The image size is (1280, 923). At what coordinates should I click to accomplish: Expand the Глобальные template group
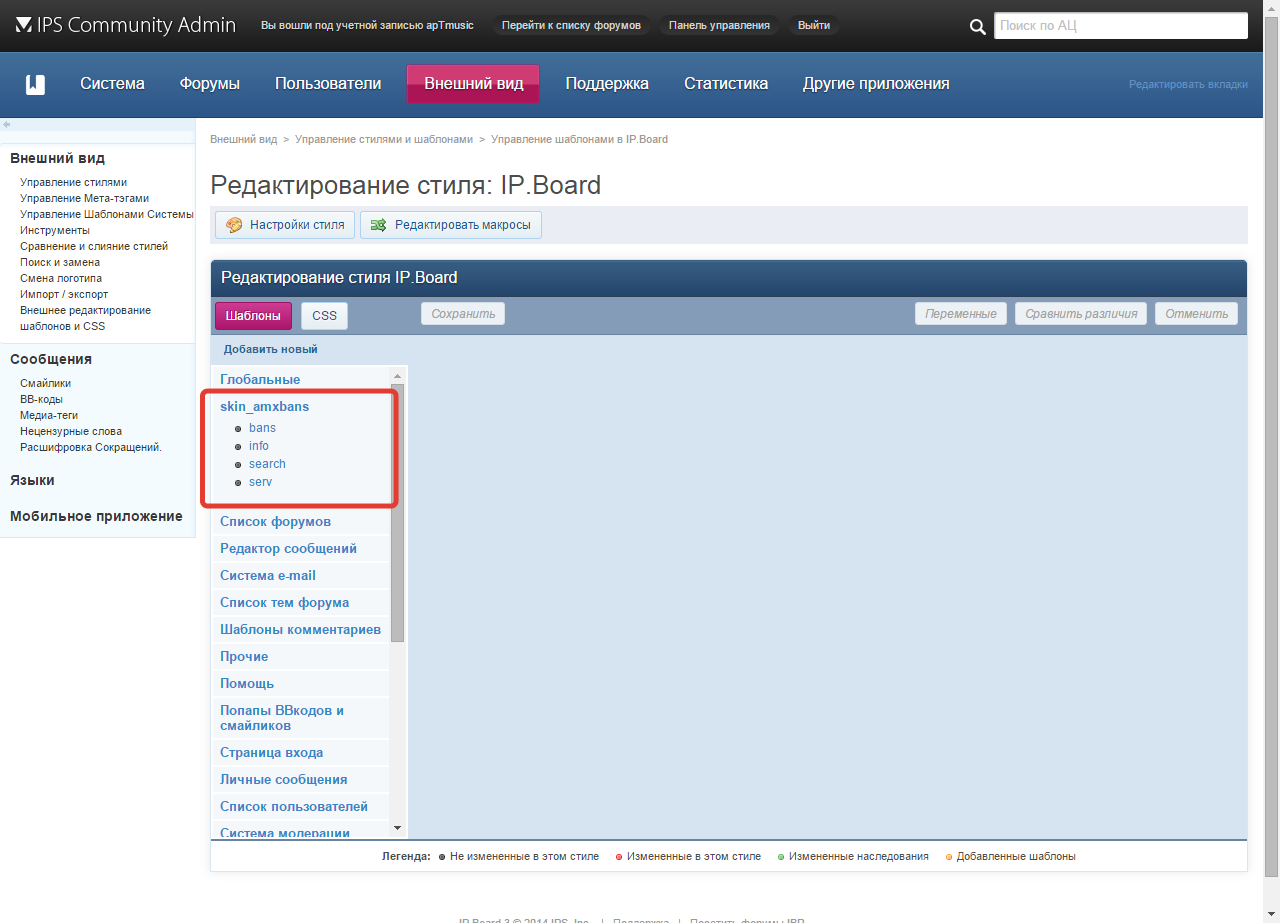tap(260, 379)
